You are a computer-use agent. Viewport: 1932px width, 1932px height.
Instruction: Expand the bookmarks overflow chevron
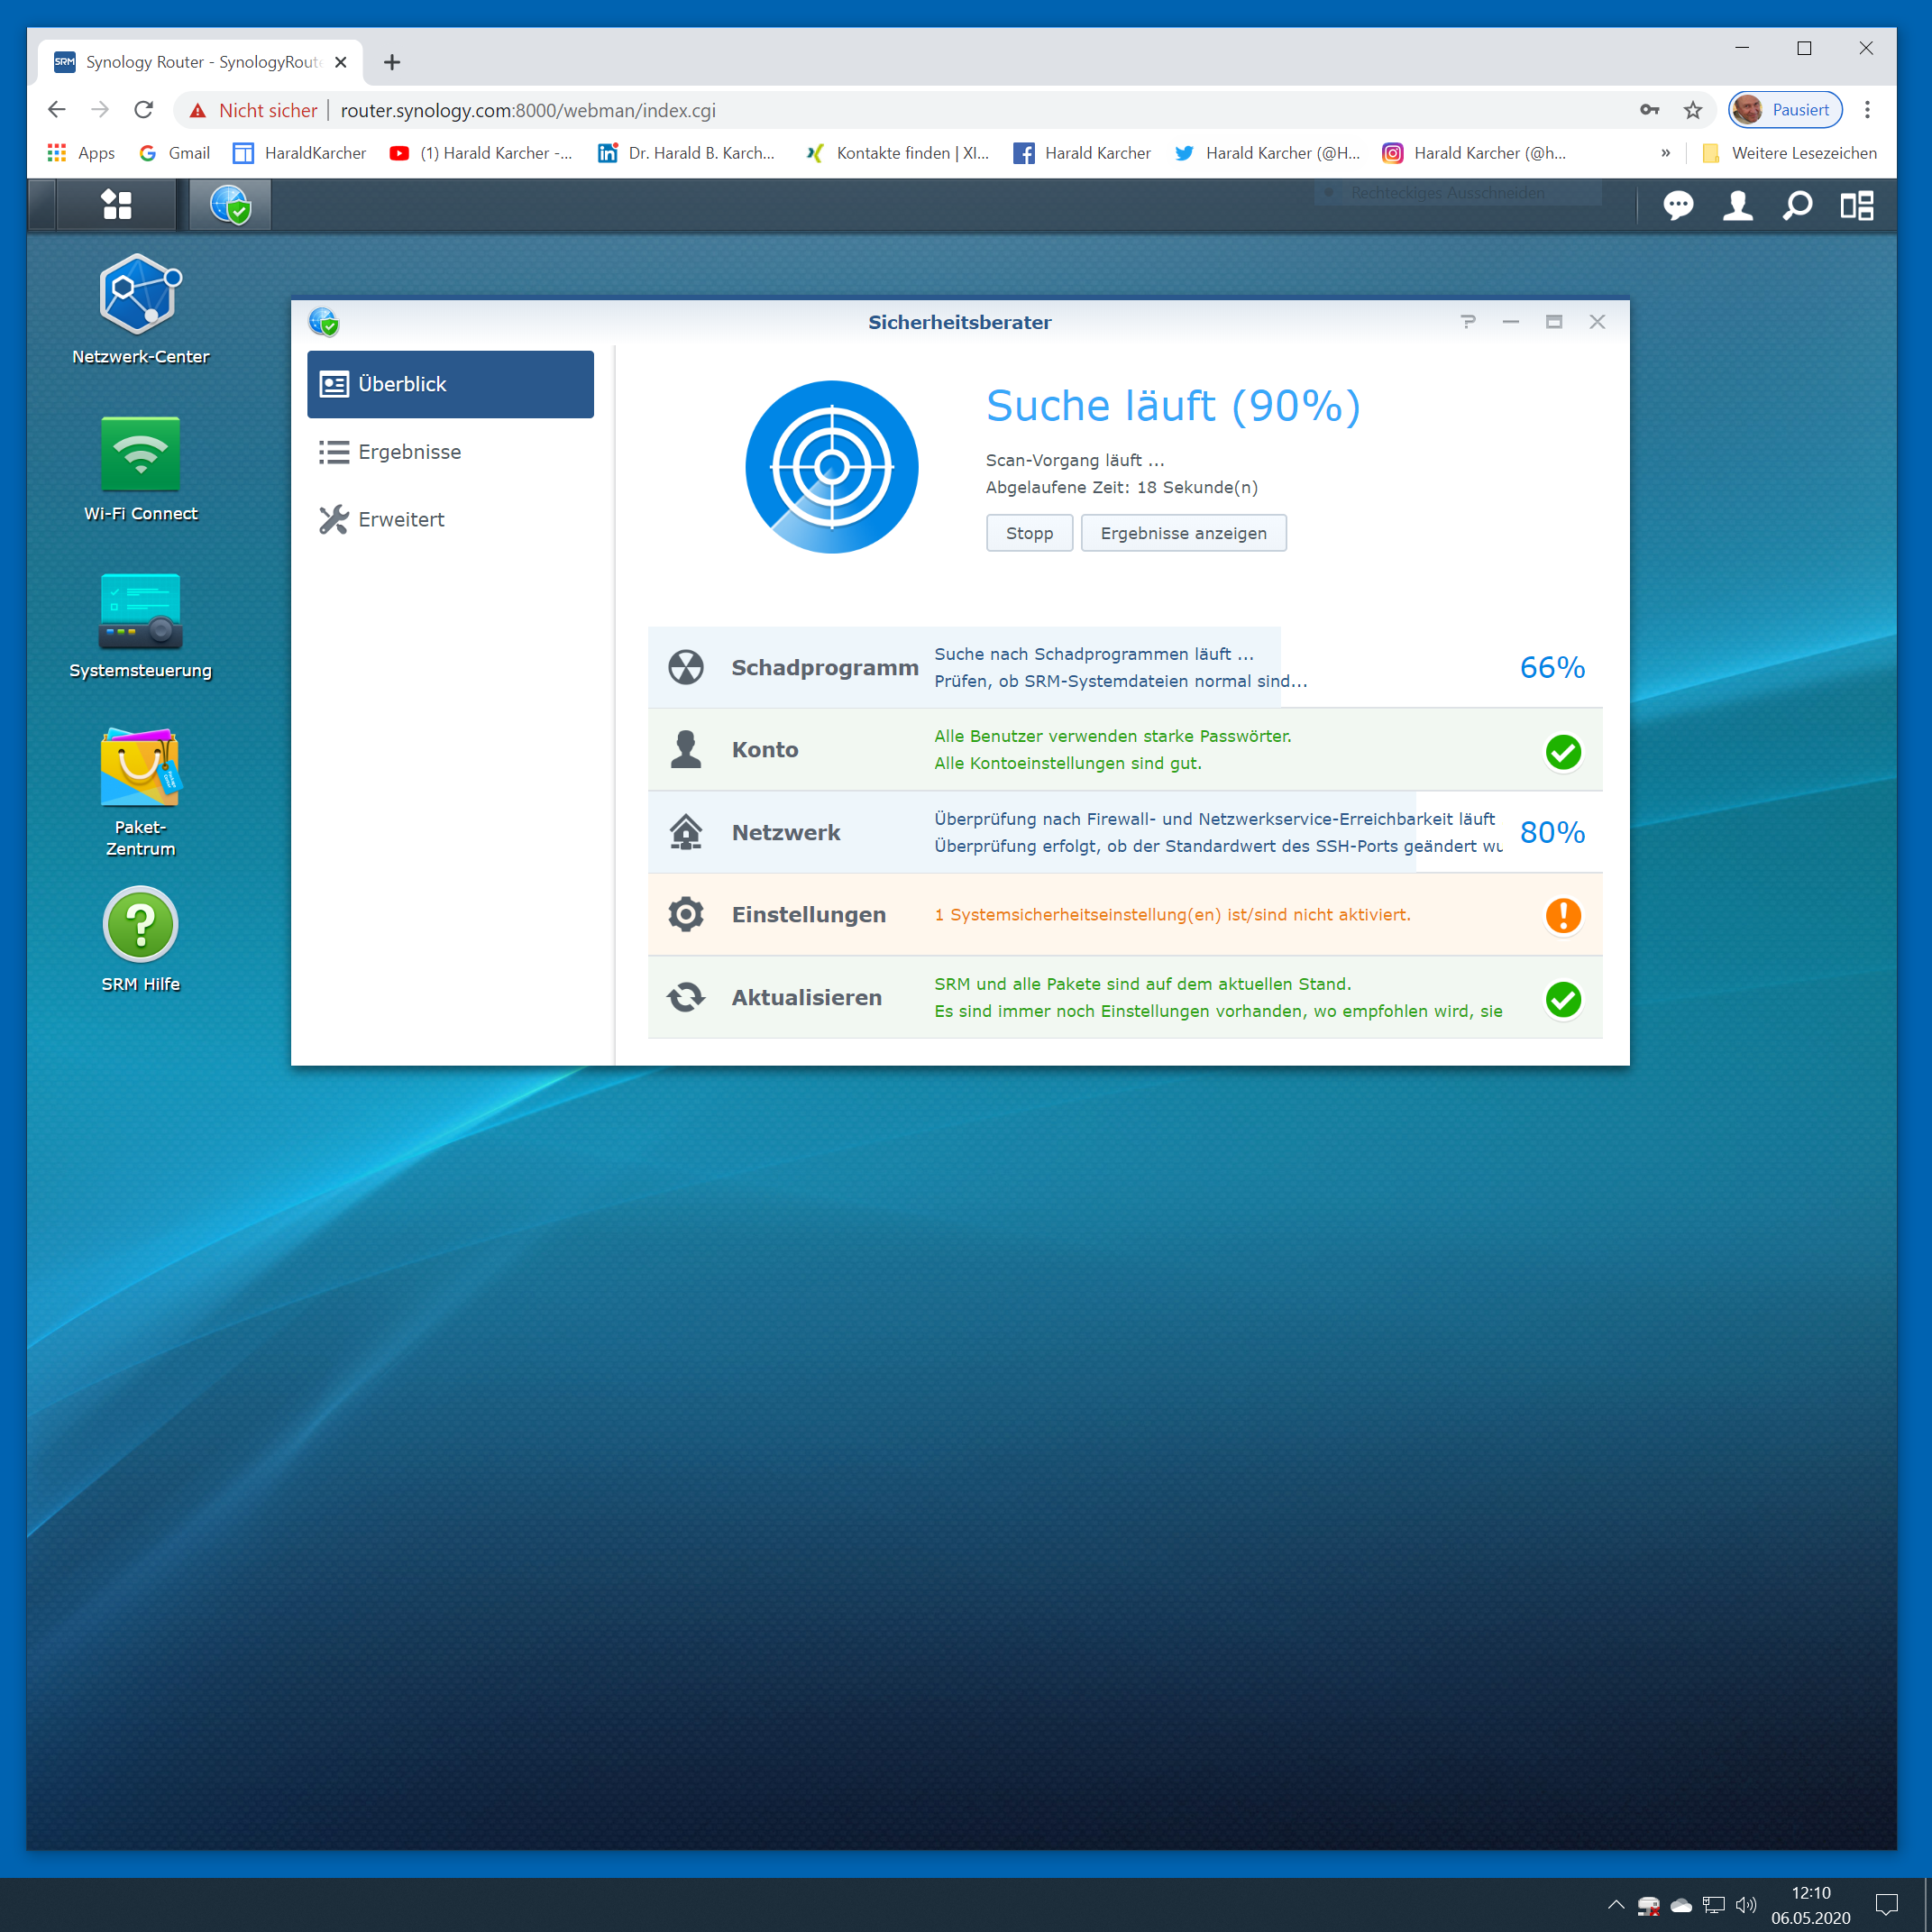click(1665, 153)
